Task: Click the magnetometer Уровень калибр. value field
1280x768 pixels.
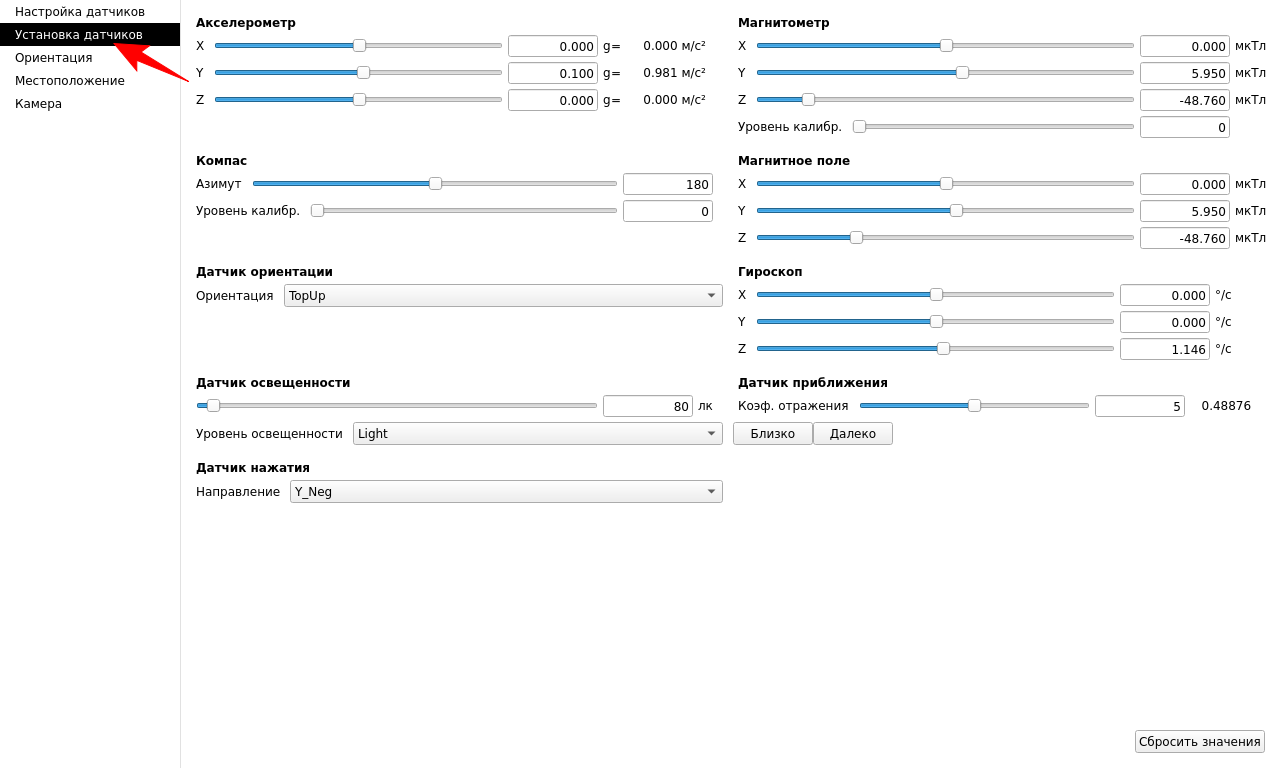Action: point(1184,127)
